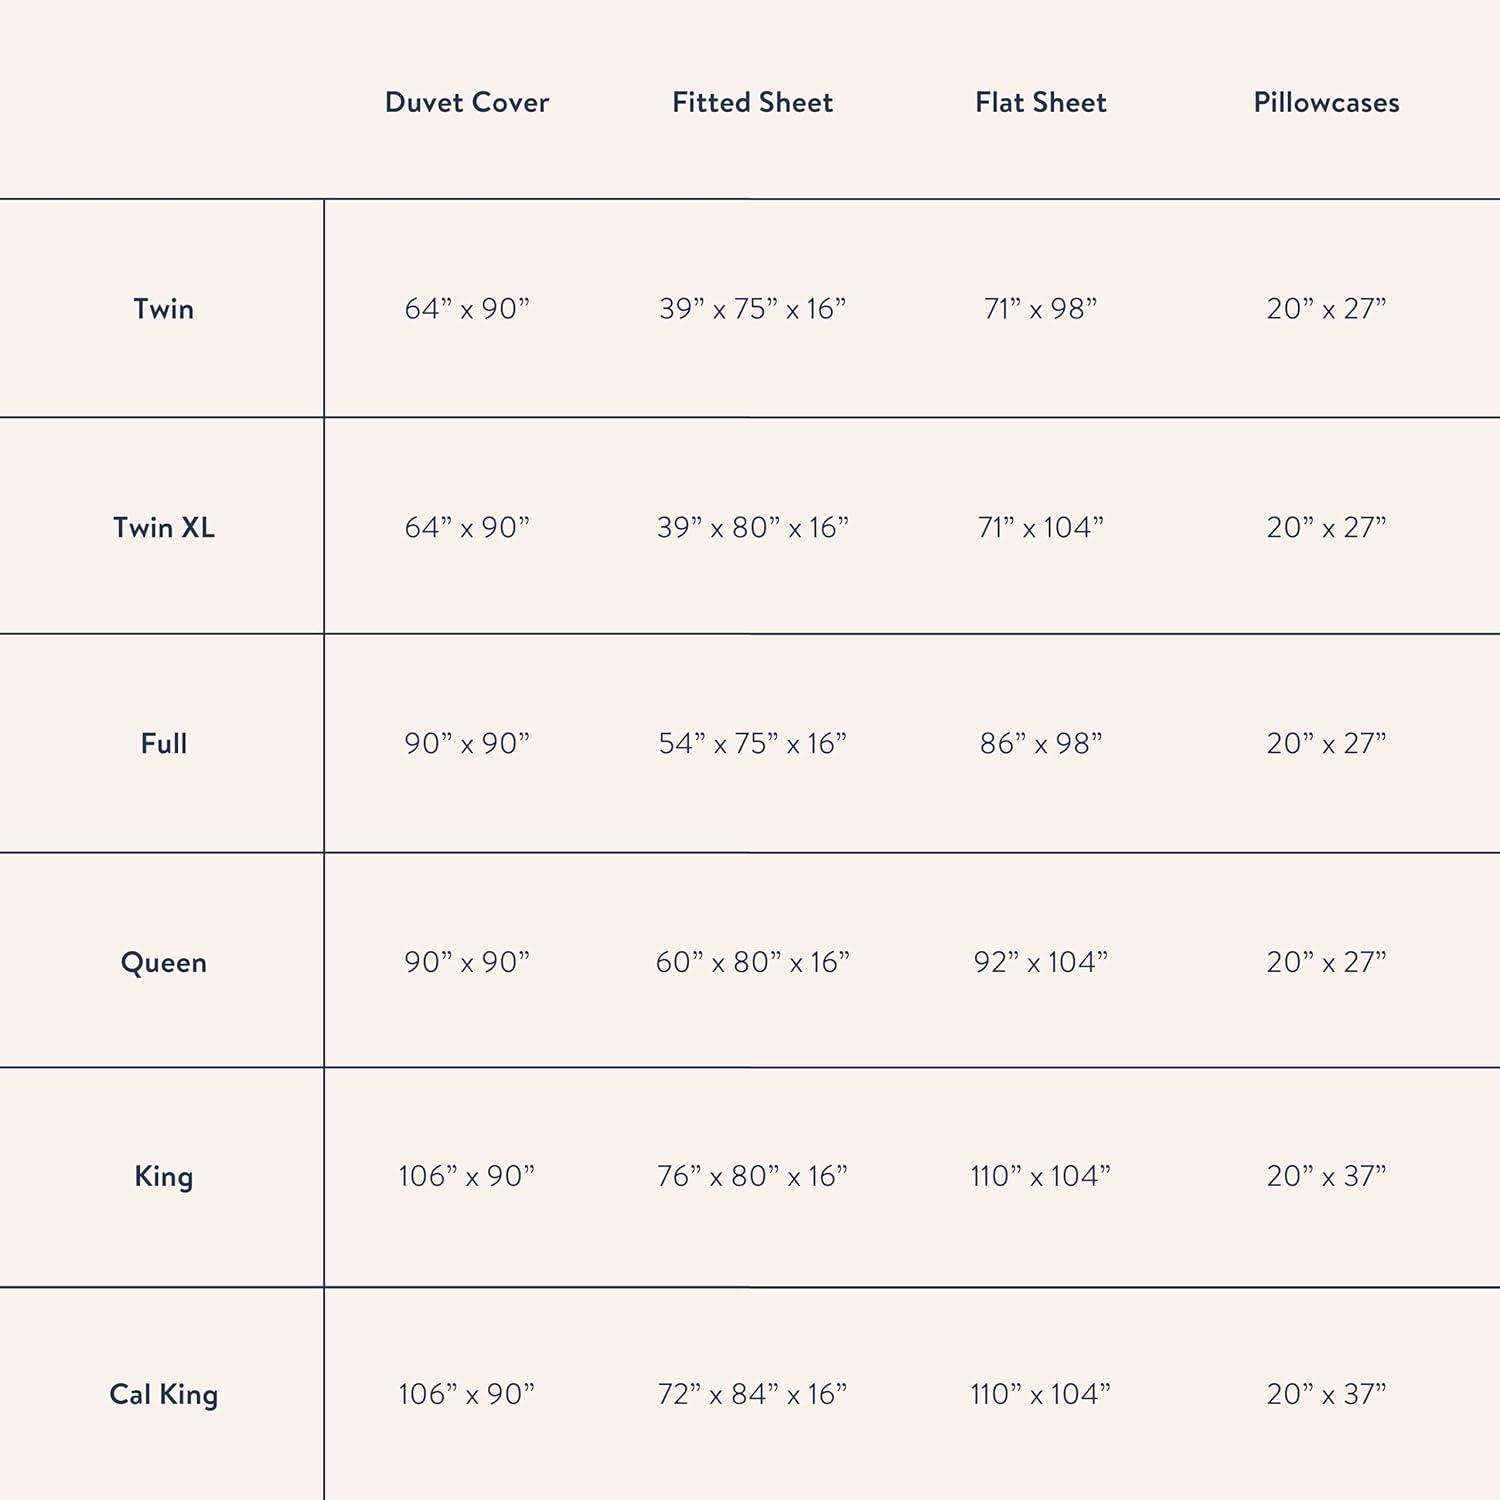Click the Full row label

pos(164,743)
